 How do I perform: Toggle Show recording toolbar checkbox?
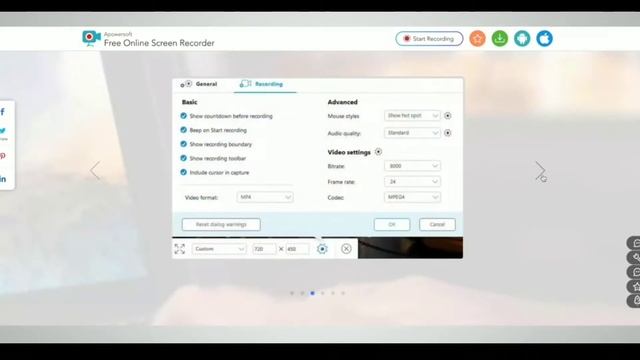[x=184, y=158]
